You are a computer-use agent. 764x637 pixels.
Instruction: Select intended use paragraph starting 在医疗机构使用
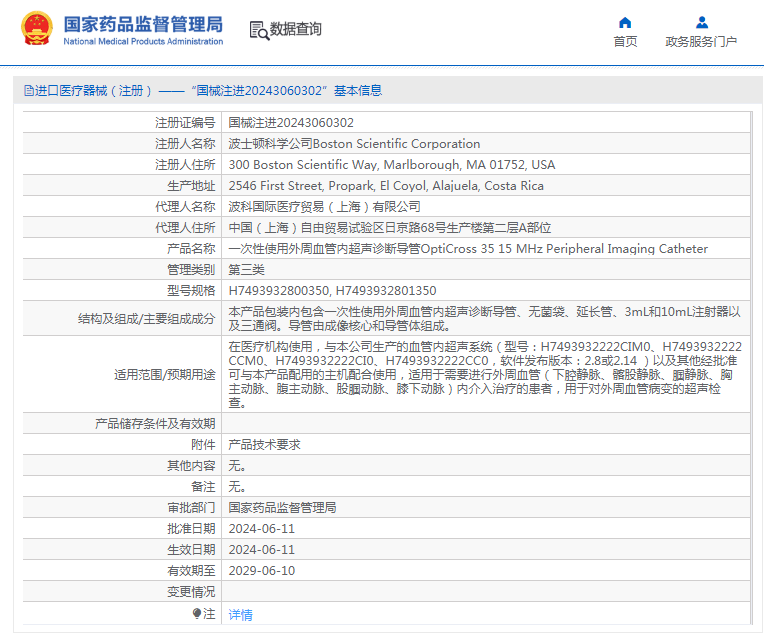point(485,374)
